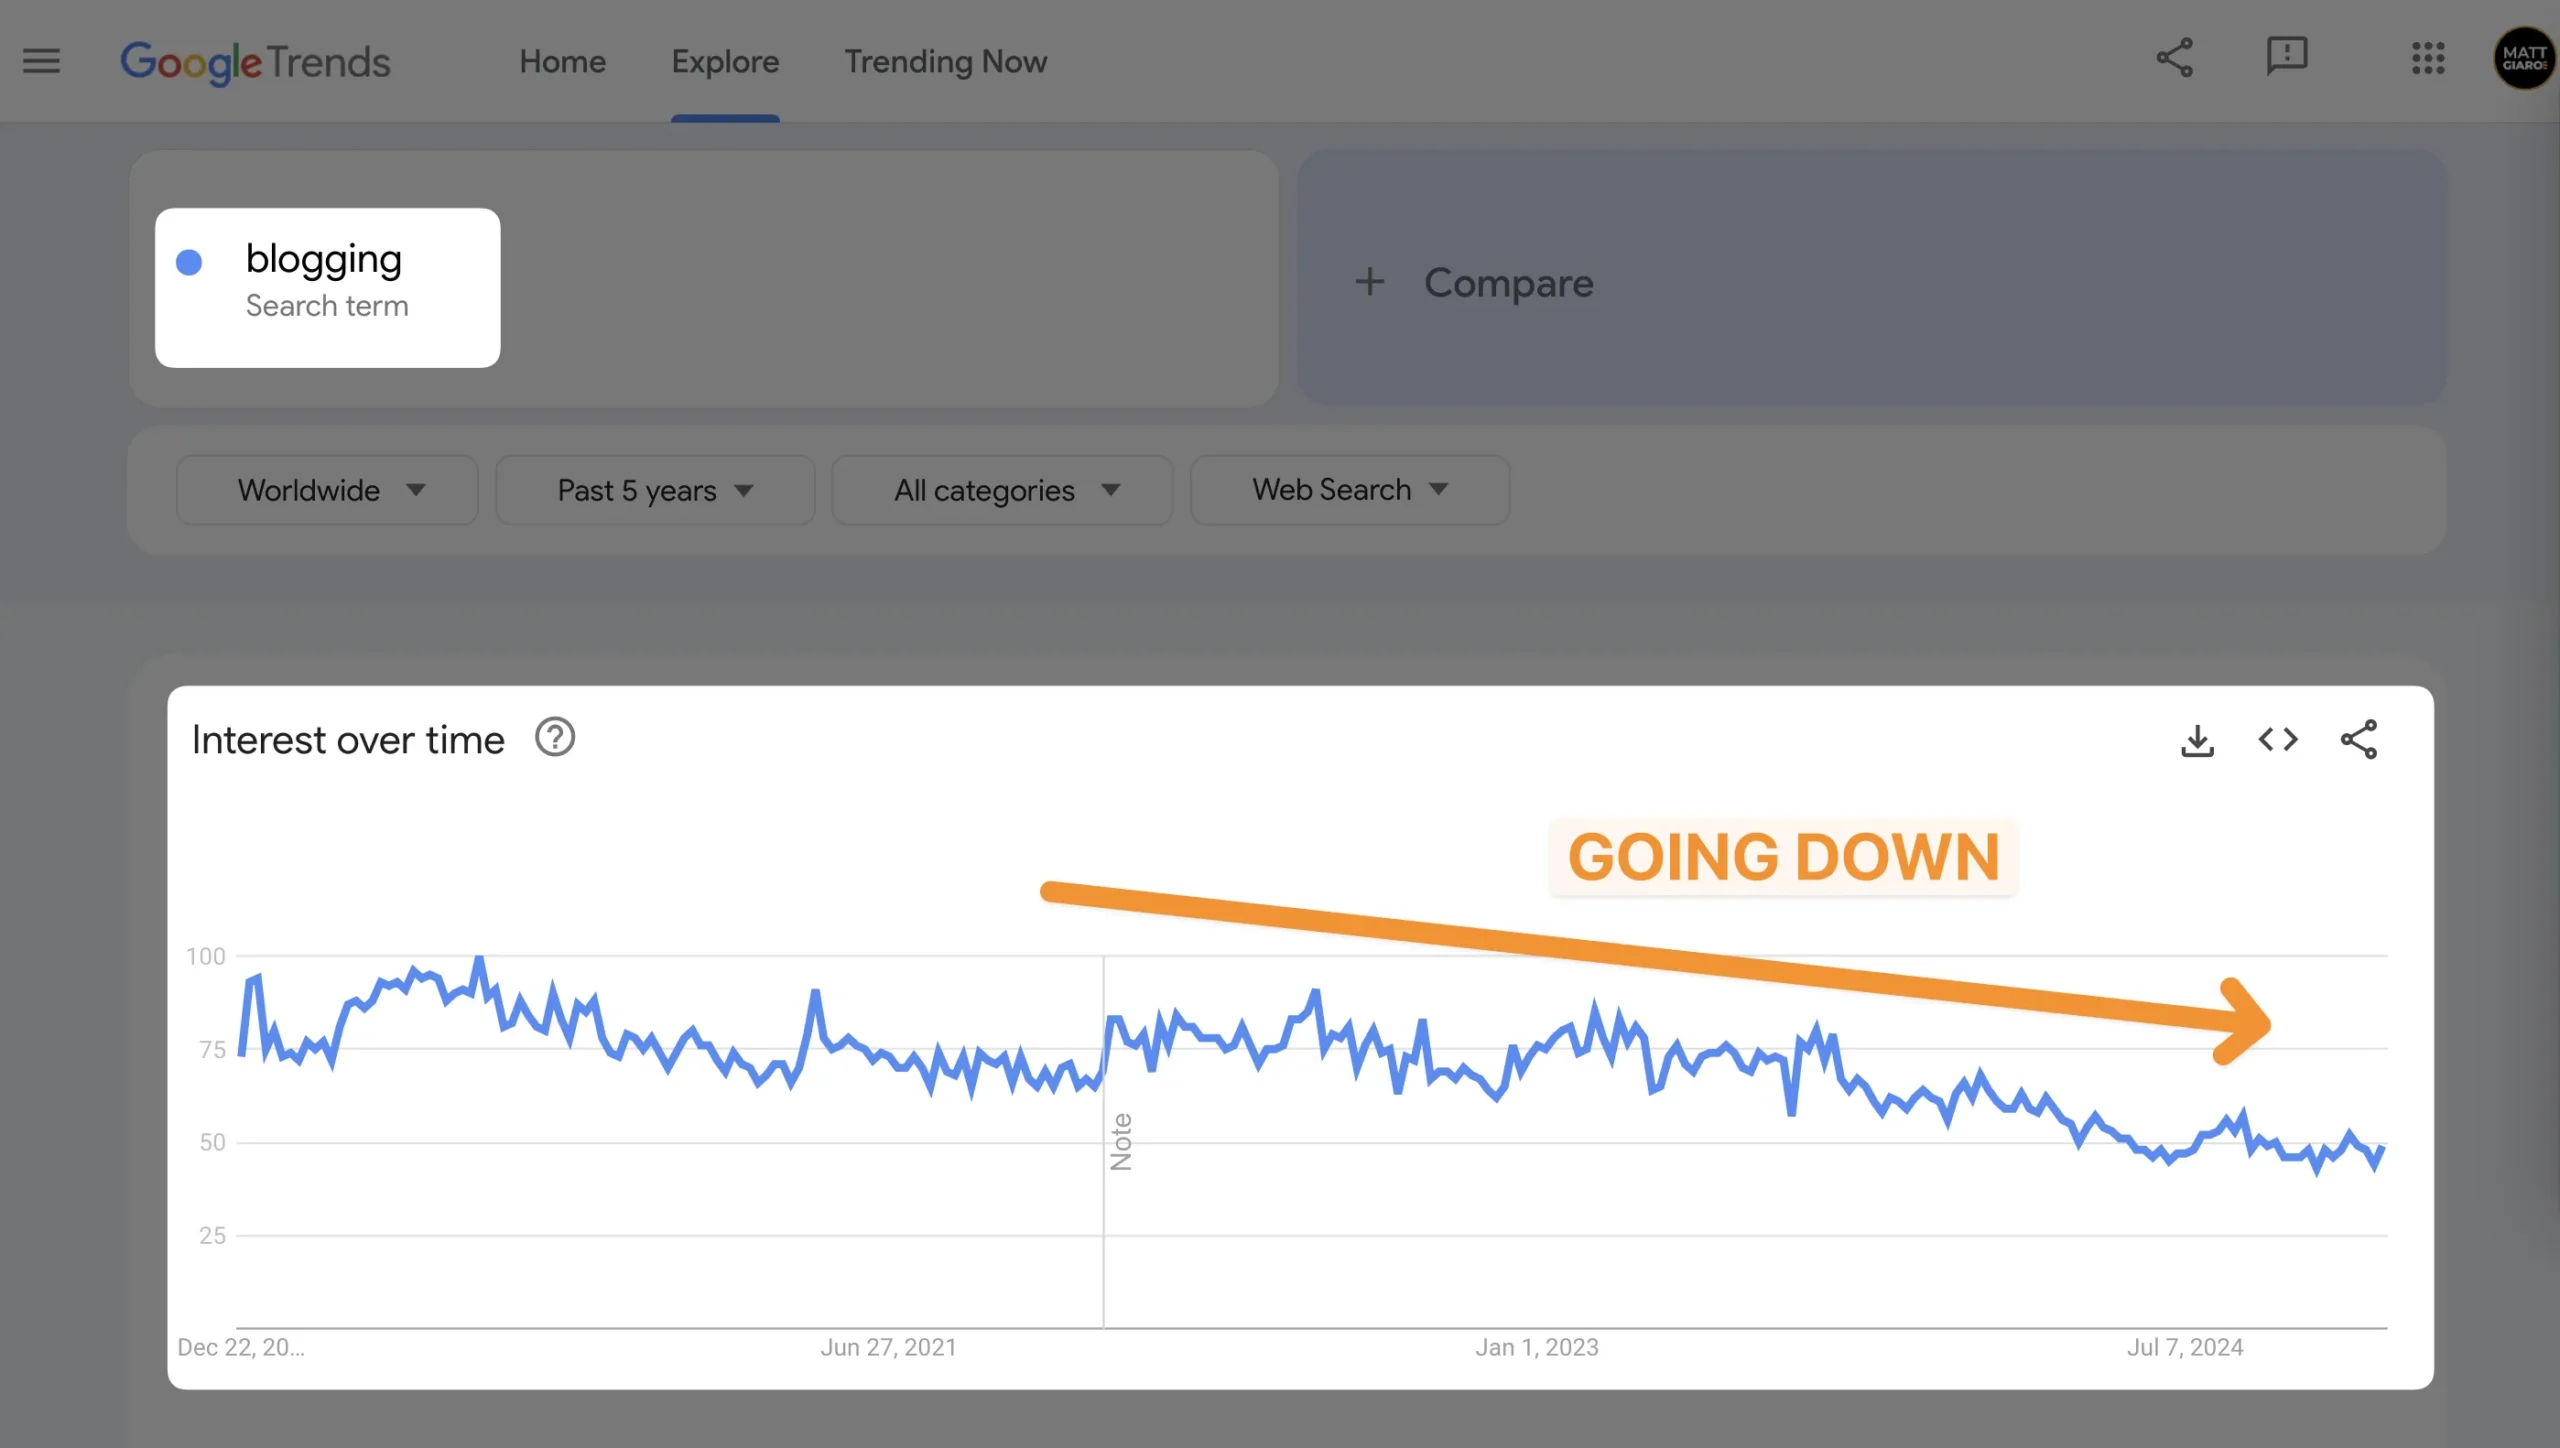Select the Explore tab
Image resolution: width=2560 pixels, height=1448 pixels.
[x=725, y=62]
